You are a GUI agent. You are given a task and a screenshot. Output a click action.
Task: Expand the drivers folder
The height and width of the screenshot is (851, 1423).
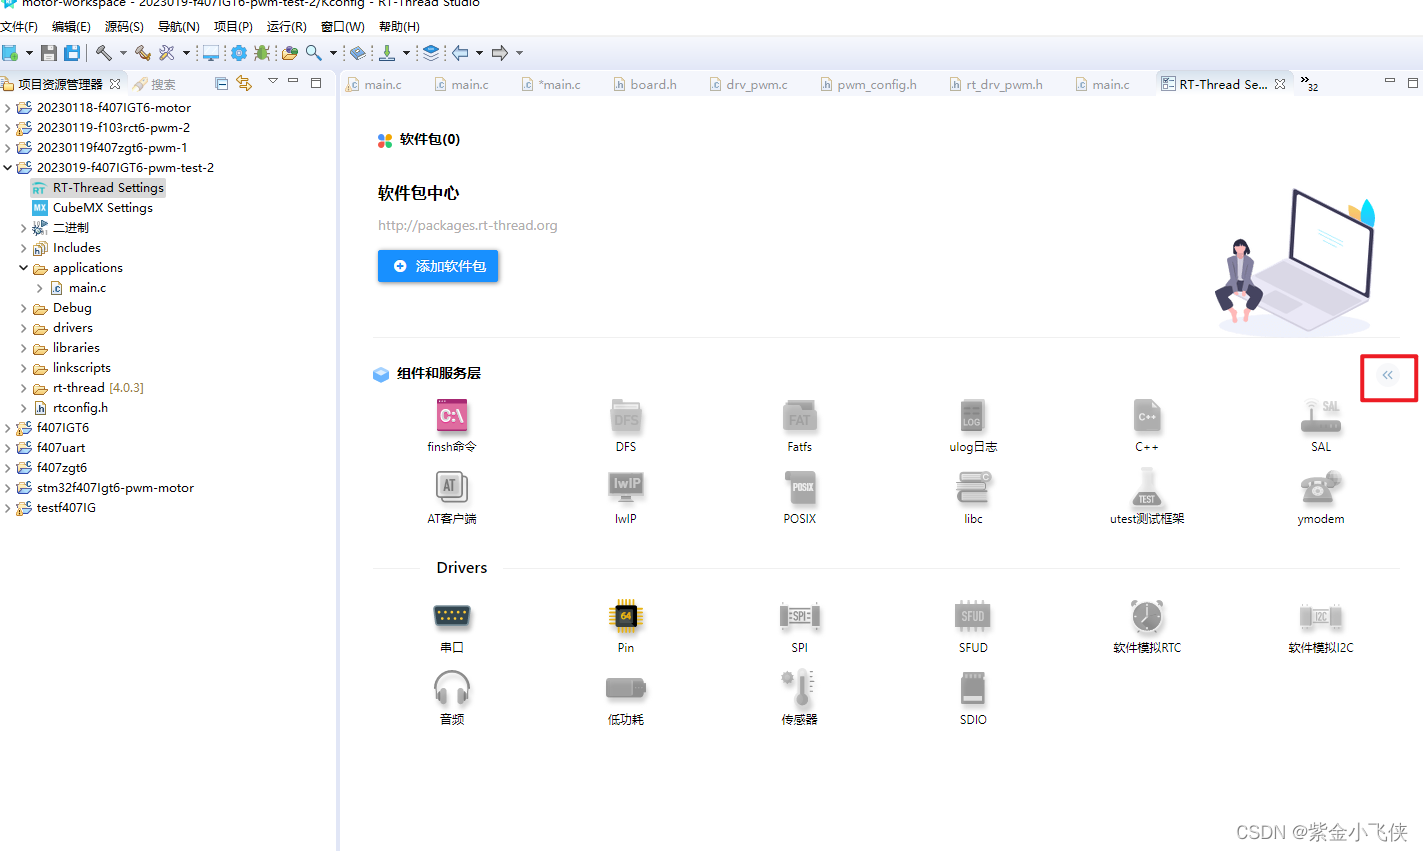[24, 328]
